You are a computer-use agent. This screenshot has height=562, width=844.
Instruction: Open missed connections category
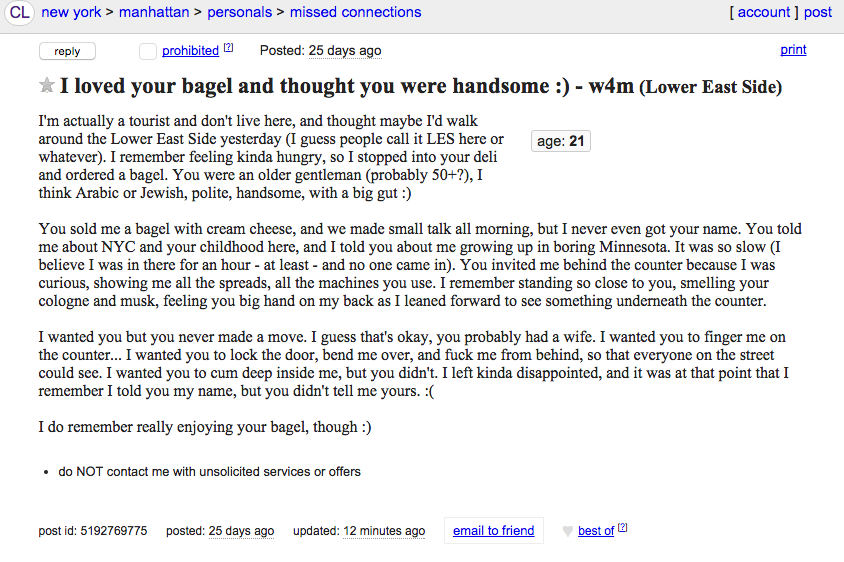[355, 13]
